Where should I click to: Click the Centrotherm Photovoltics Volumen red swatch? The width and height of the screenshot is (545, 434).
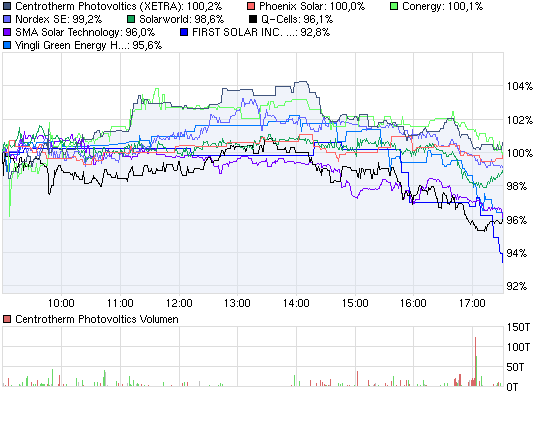[x=7, y=319]
